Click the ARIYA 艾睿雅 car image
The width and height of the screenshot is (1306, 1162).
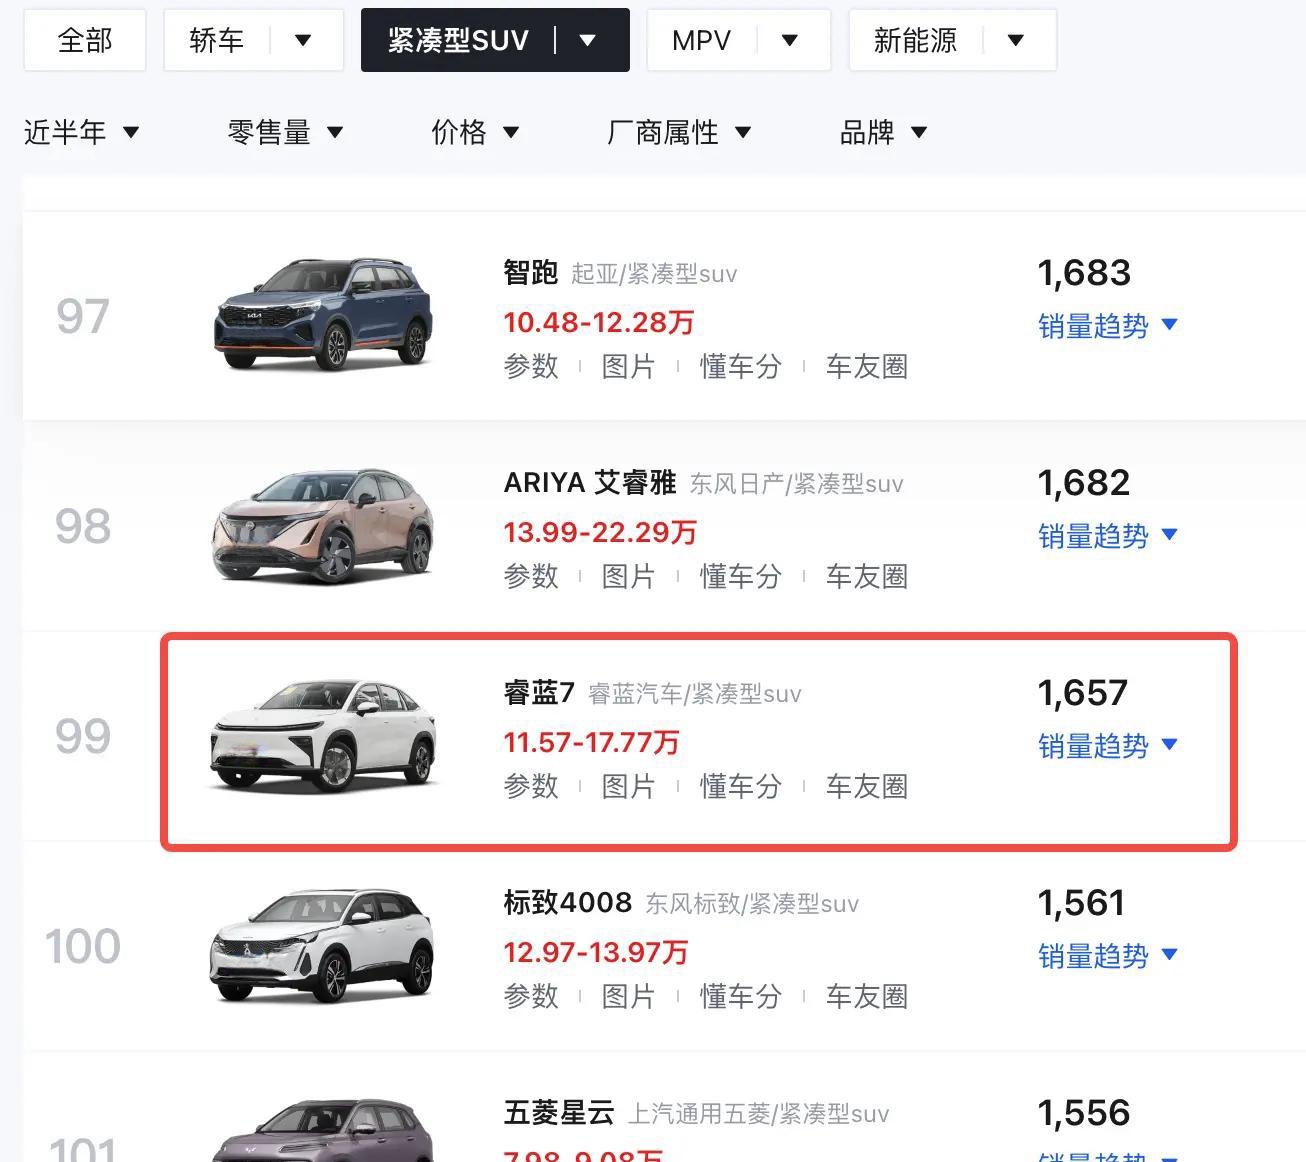[323, 525]
